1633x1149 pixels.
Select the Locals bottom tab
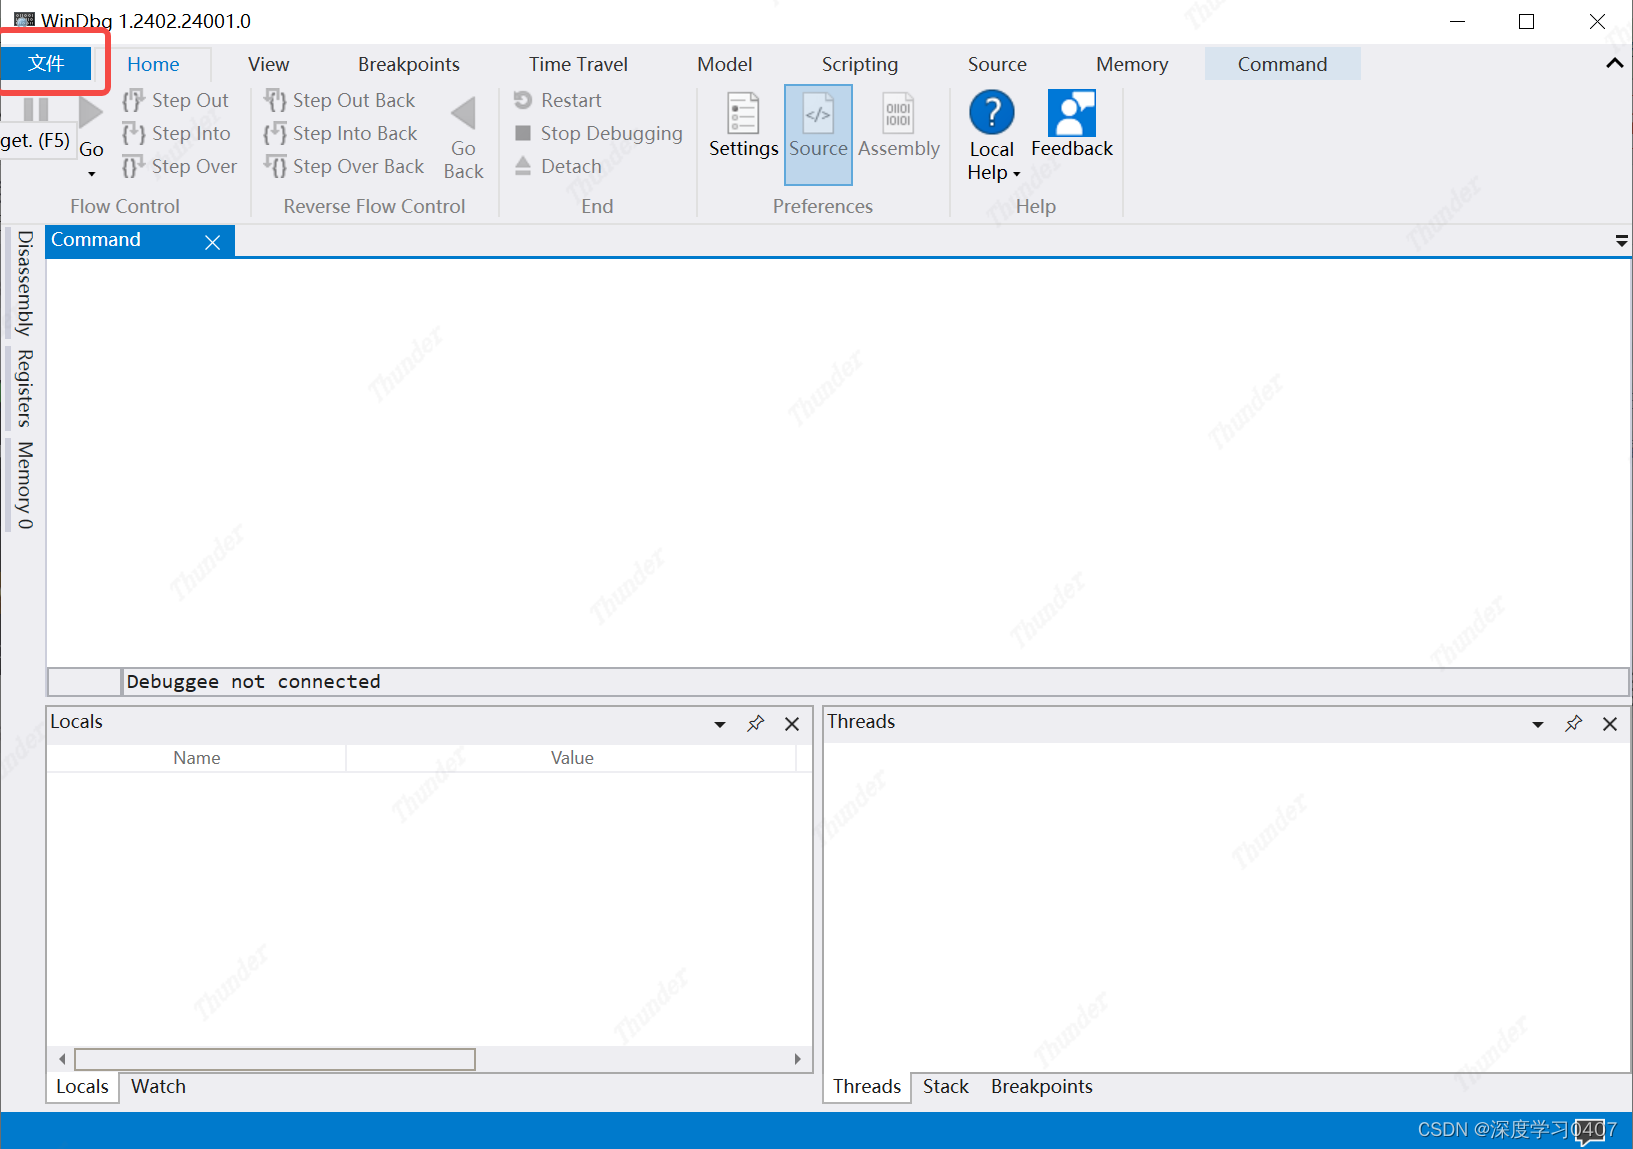pos(82,1087)
